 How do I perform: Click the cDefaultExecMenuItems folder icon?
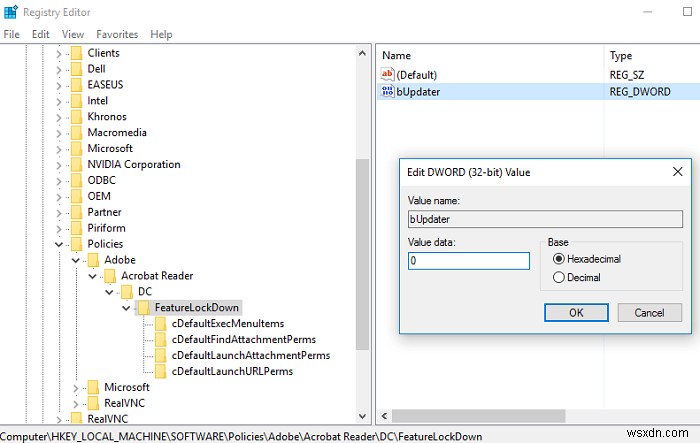[x=161, y=324]
